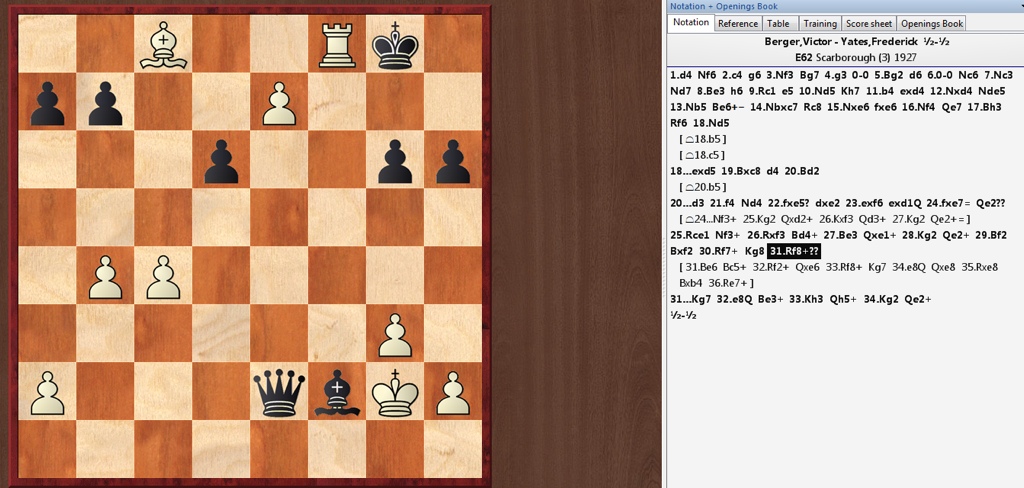Open the Table tab
The image size is (1024, 488).
click(778, 23)
